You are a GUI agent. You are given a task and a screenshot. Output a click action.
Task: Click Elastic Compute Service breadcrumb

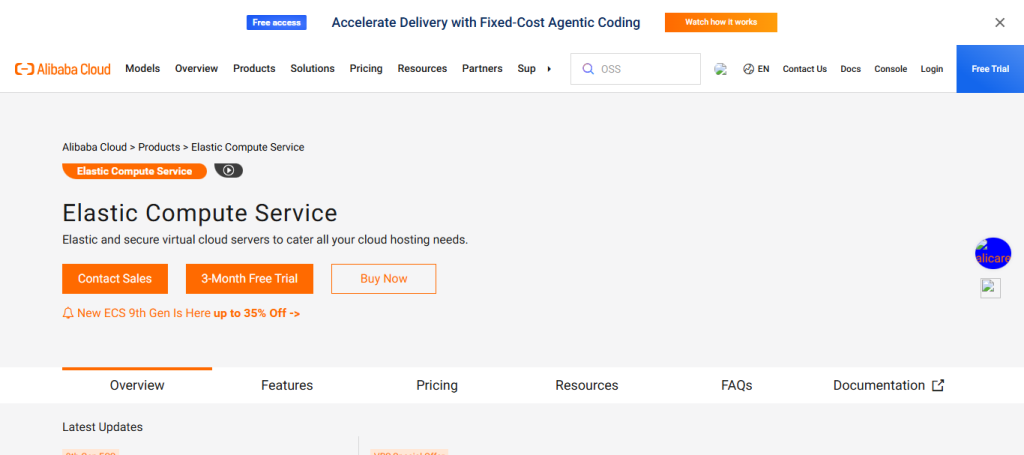248,147
